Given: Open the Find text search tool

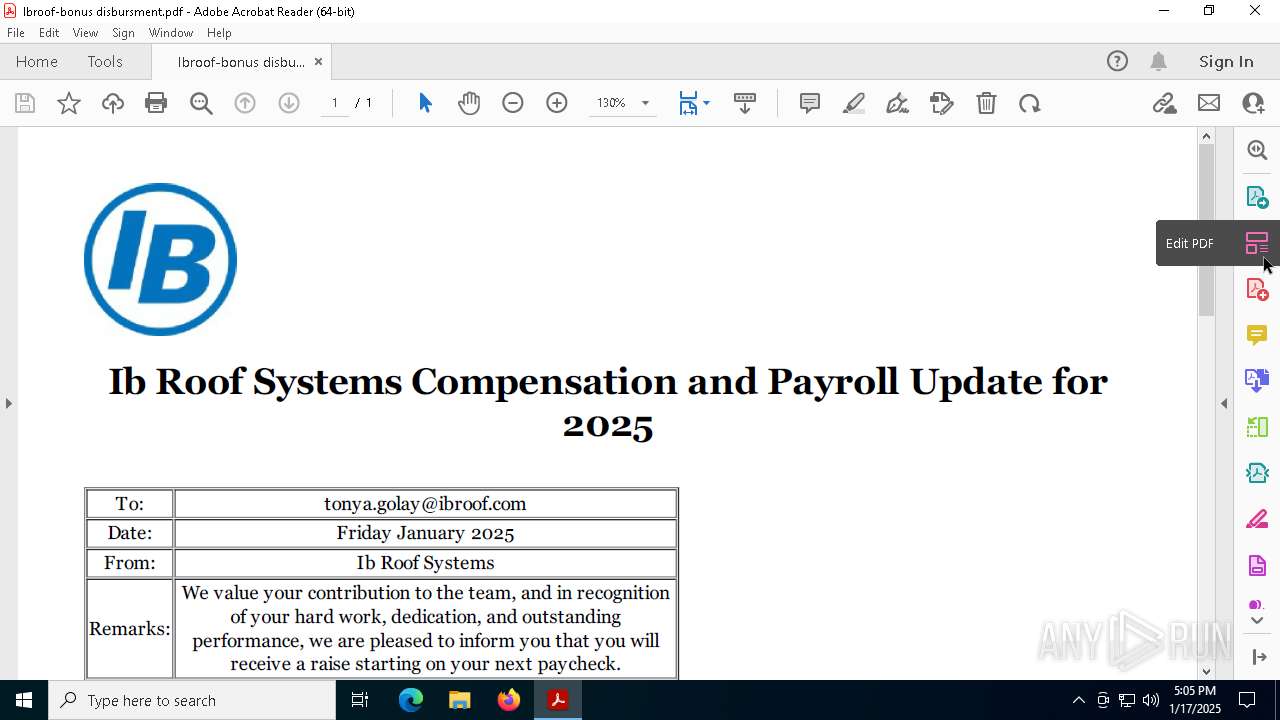Looking at the screenshot, I should 201,103.
